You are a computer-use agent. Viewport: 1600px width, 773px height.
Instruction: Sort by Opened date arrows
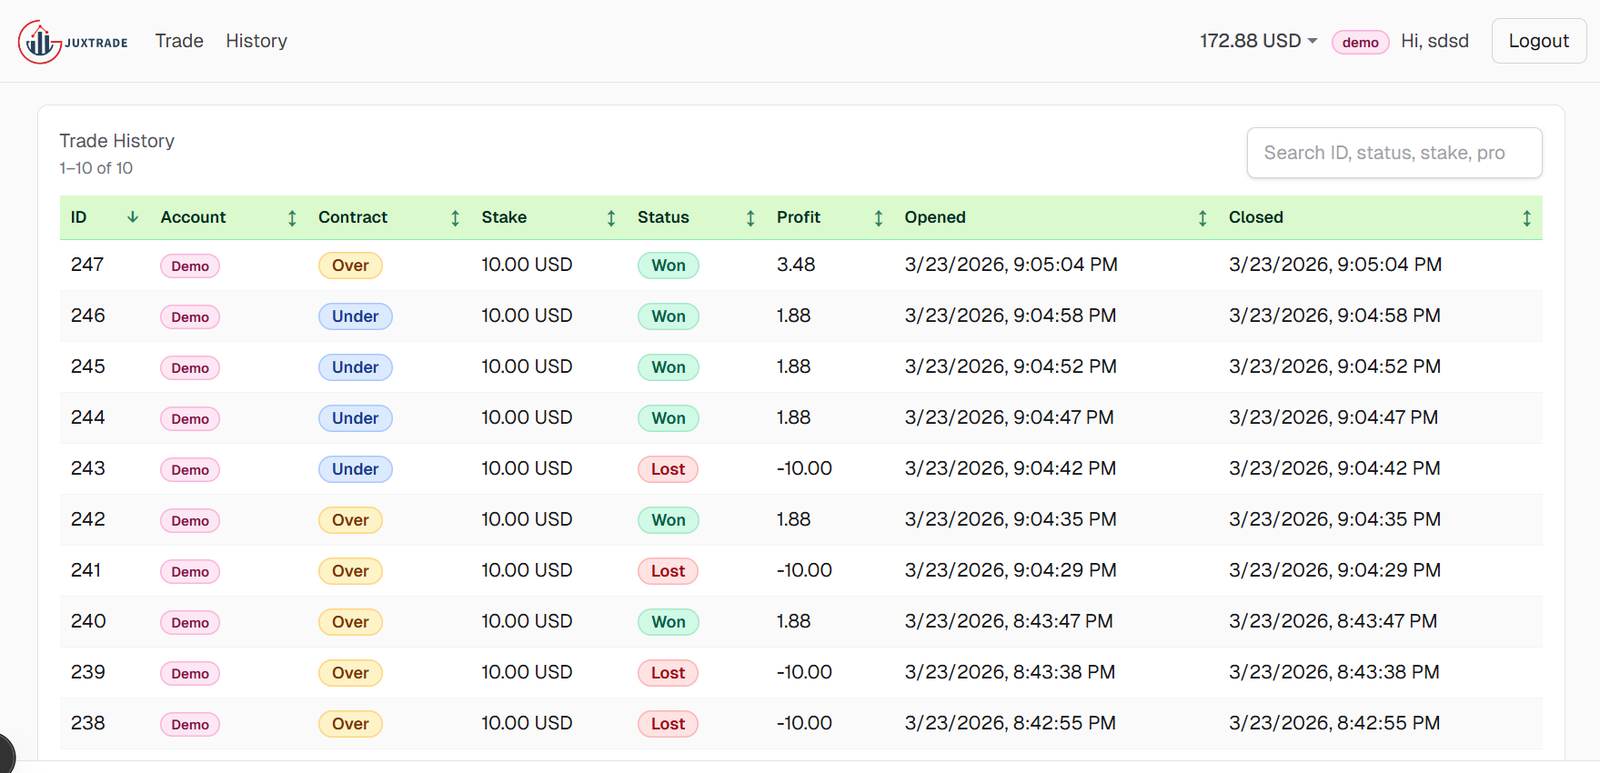click(x=1202, y=218)
